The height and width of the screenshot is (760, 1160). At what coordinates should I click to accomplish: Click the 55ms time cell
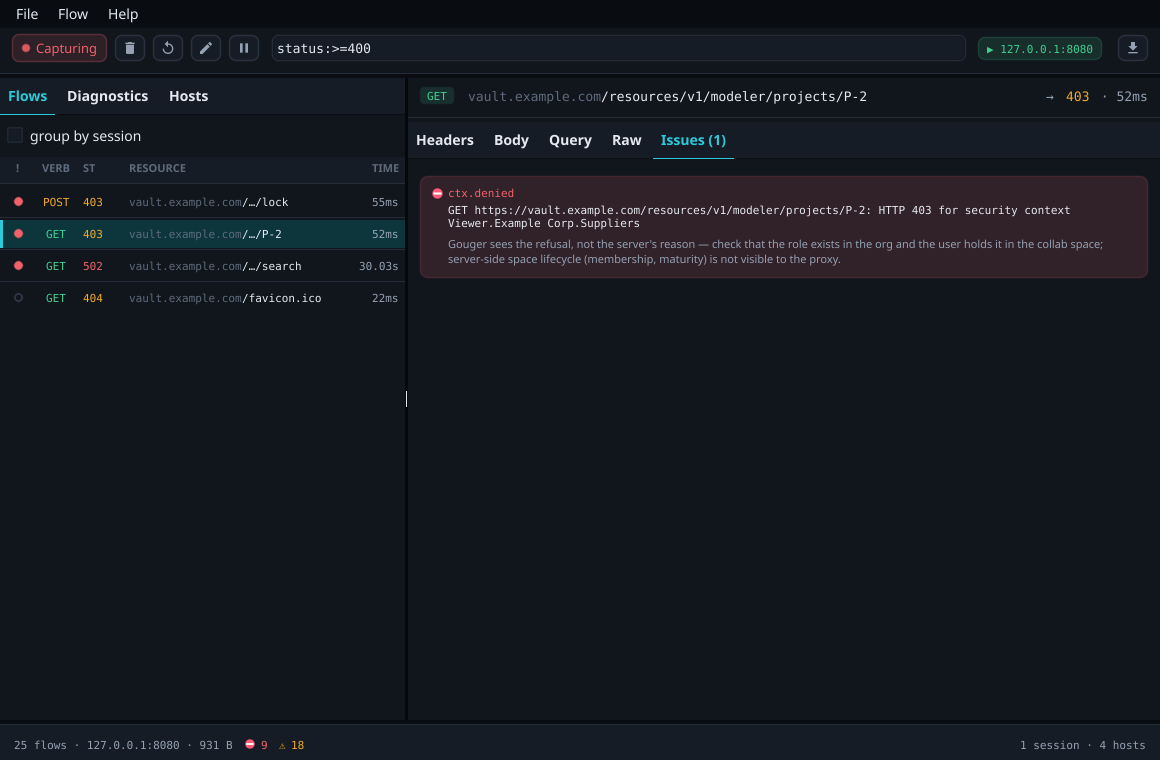coord(385,202)
